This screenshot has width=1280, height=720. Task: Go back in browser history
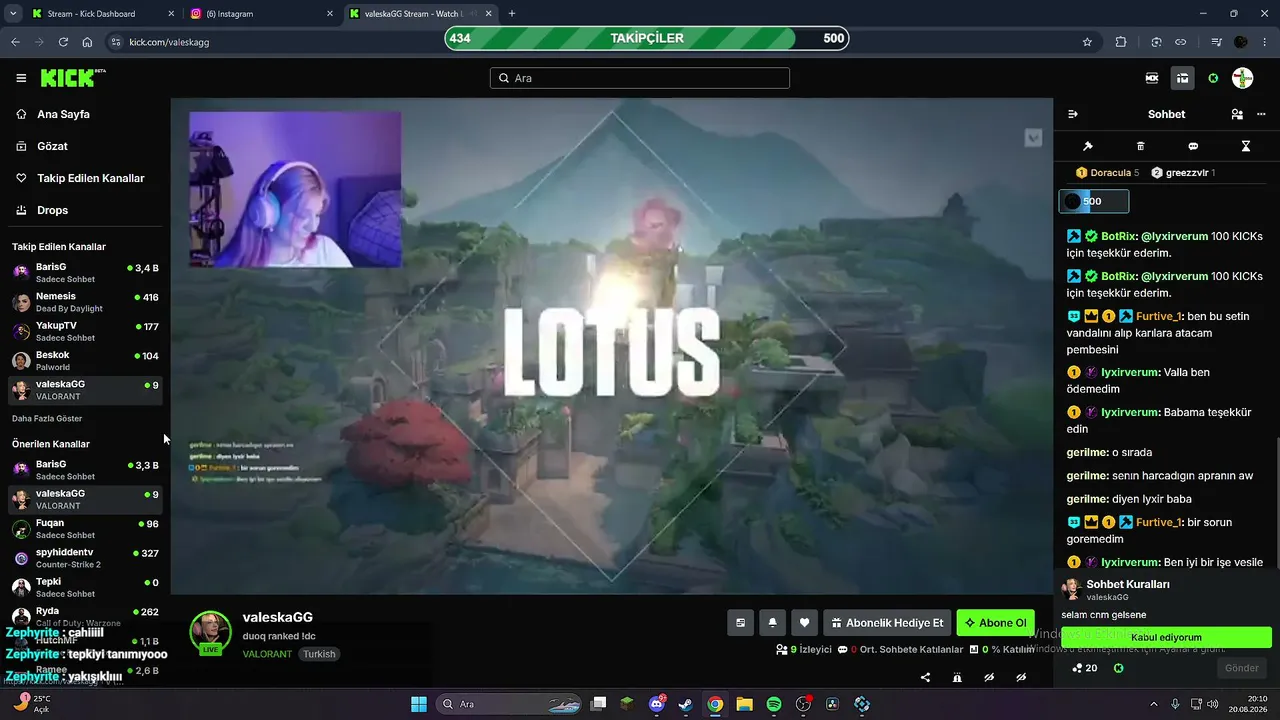[x=15, y=42]
